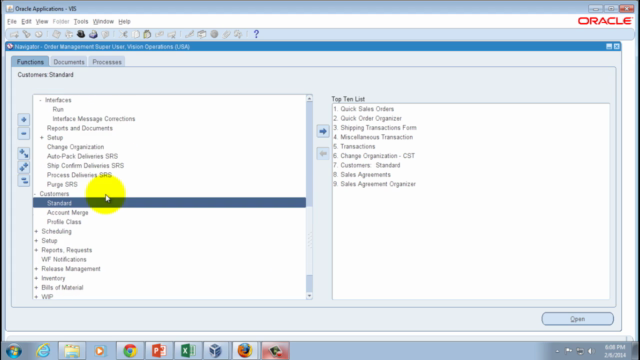This screenshot has width=640, height=360.
Task: Expand the Setup node below Scheduling
Action: point(36,241)
